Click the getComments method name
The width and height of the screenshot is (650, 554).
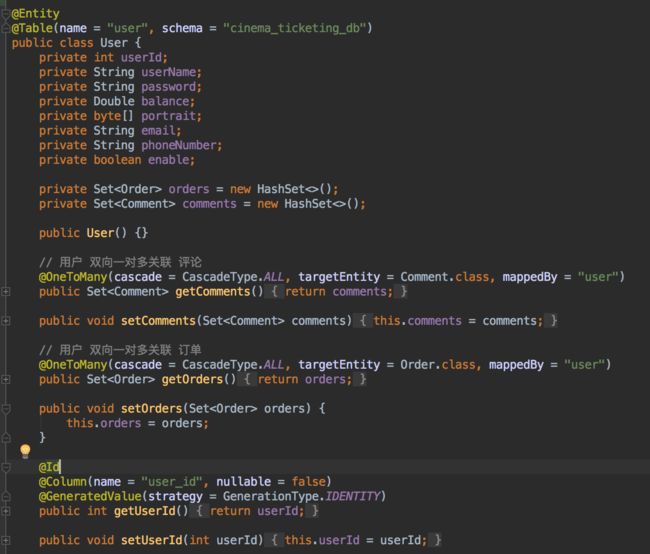pos(213,292)
